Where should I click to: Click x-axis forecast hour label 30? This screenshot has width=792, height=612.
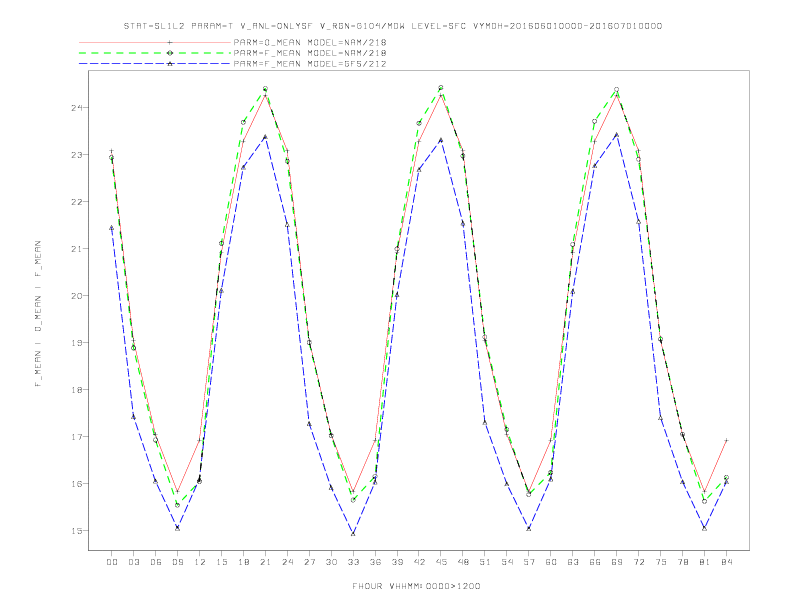click(331, 562)
